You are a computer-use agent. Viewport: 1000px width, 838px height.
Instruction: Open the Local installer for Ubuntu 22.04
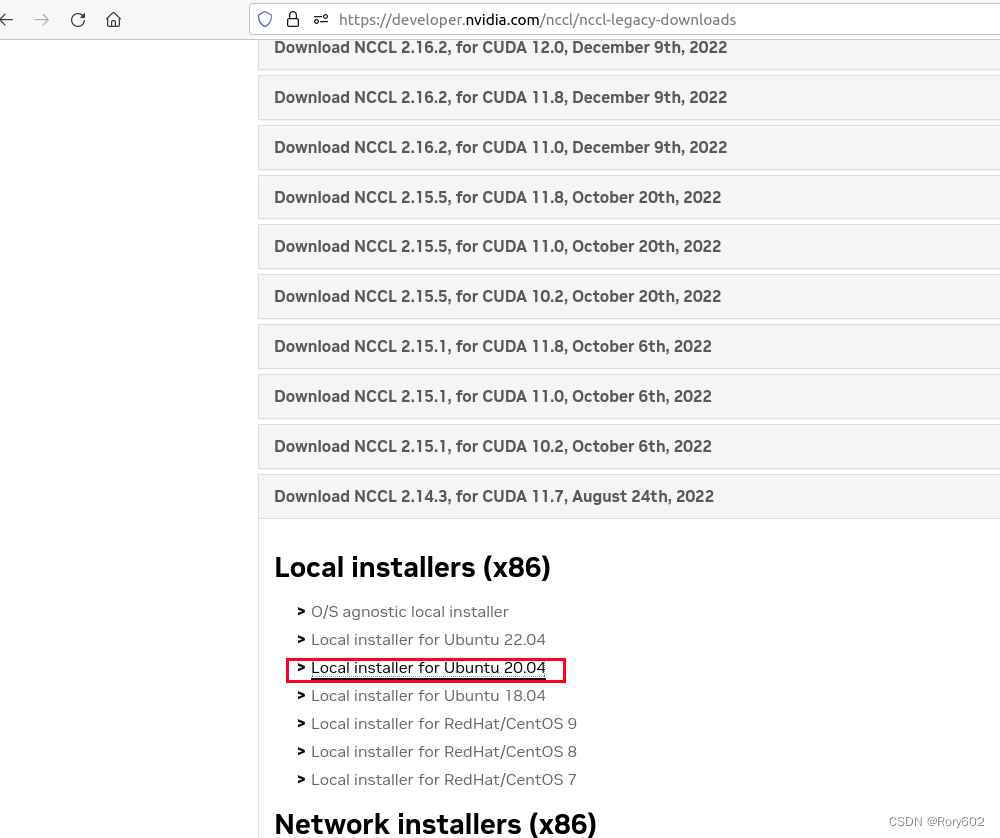click(428, 639)
